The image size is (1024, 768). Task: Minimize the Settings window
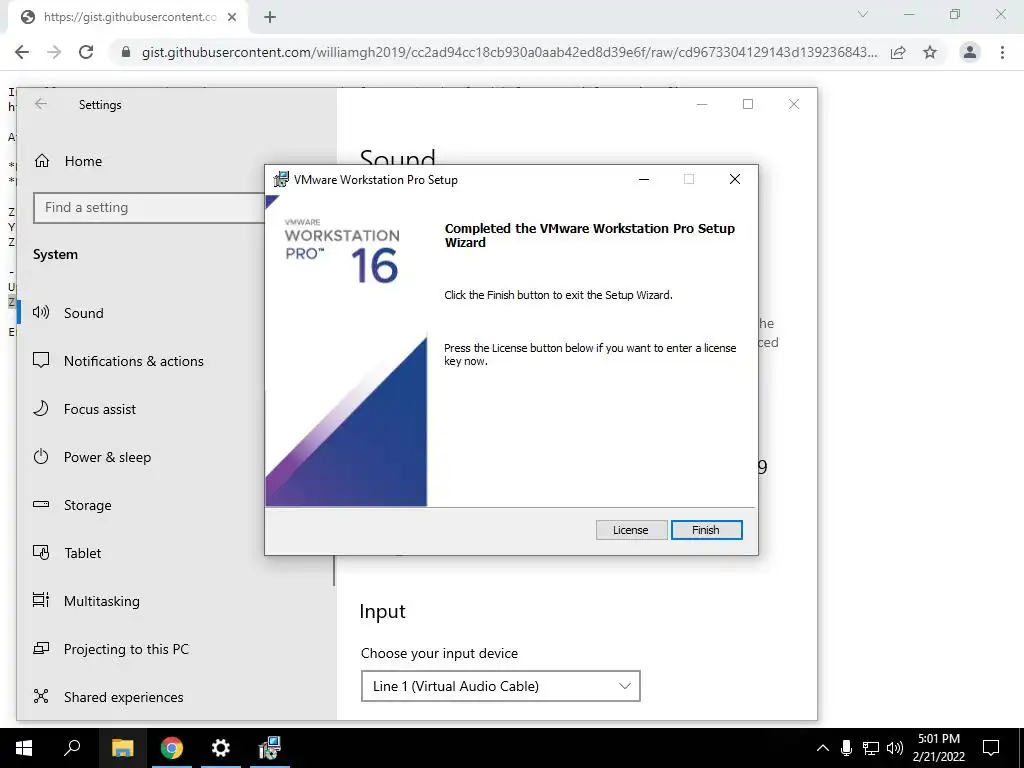coord(702,104)
